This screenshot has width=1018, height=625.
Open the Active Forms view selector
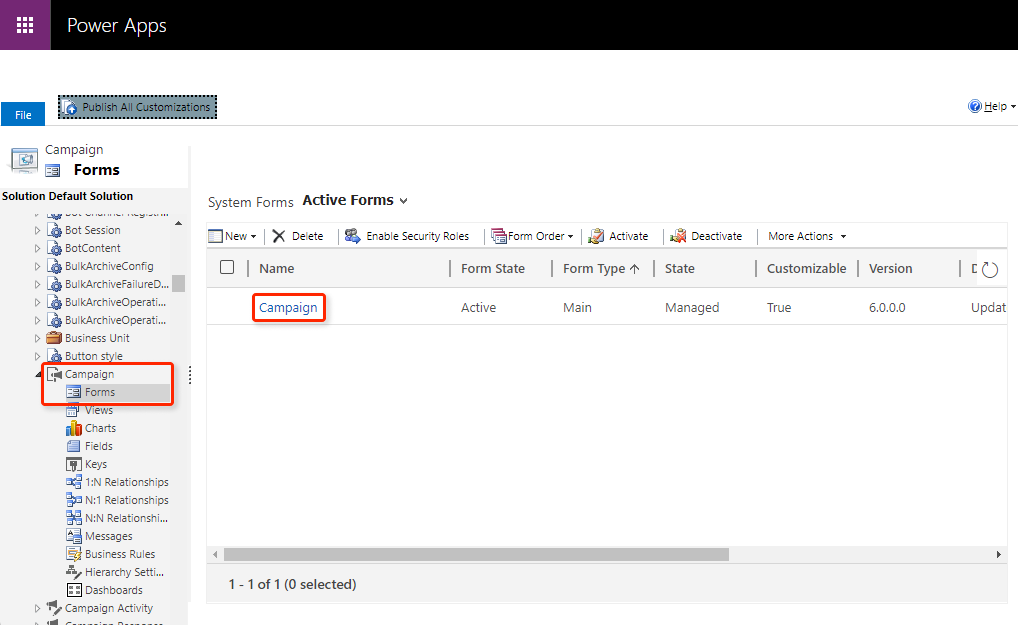click(x=355, y=201)
